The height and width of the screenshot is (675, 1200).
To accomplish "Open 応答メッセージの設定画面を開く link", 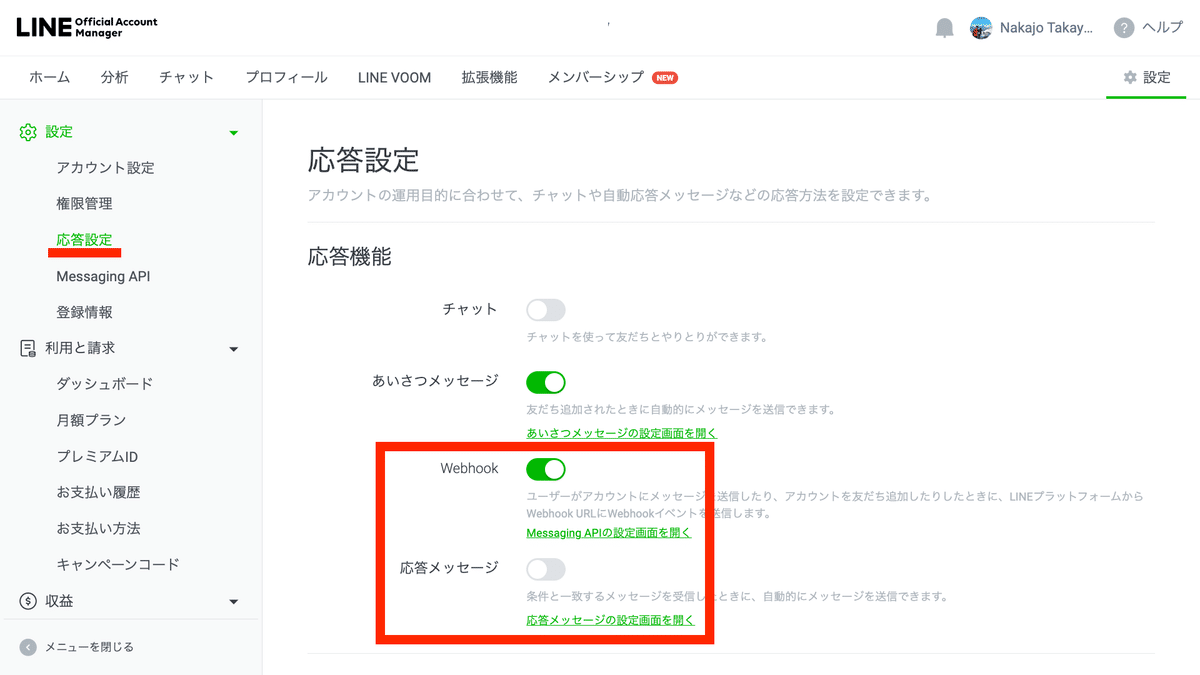I will point(611,620).
